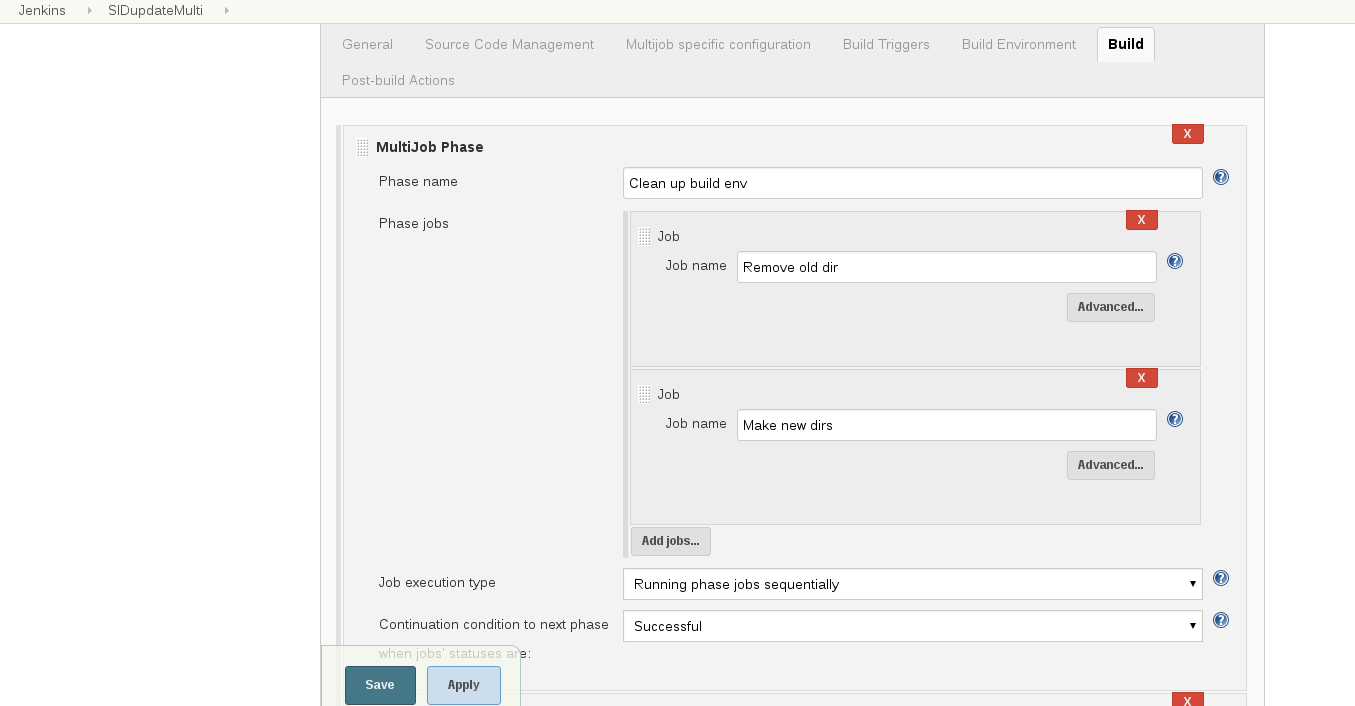Click the drag handle of the Remove old dir job
The width and height of the screenshot is (1355, 706).
point(646,236)
